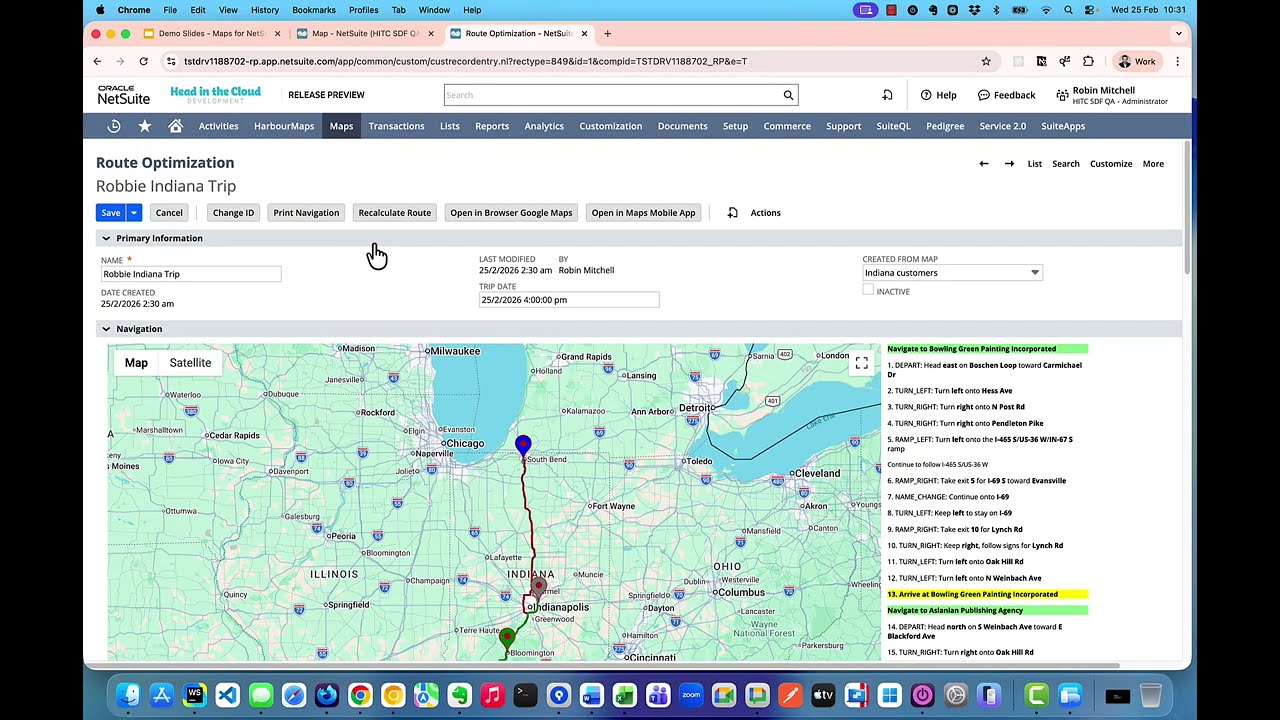
Task: Click the global Search box
Action: pos(612,95)
